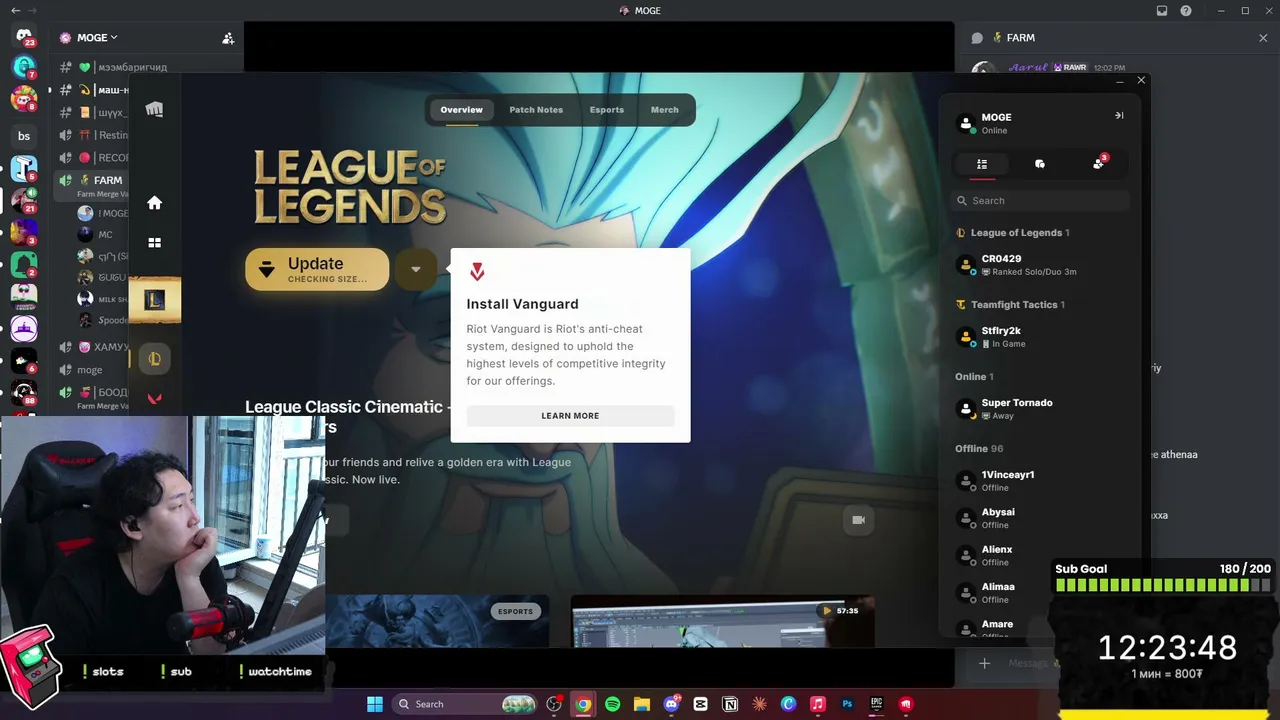
Task: Open Google Chrome from the taskbar
Action: pos(583,704)
